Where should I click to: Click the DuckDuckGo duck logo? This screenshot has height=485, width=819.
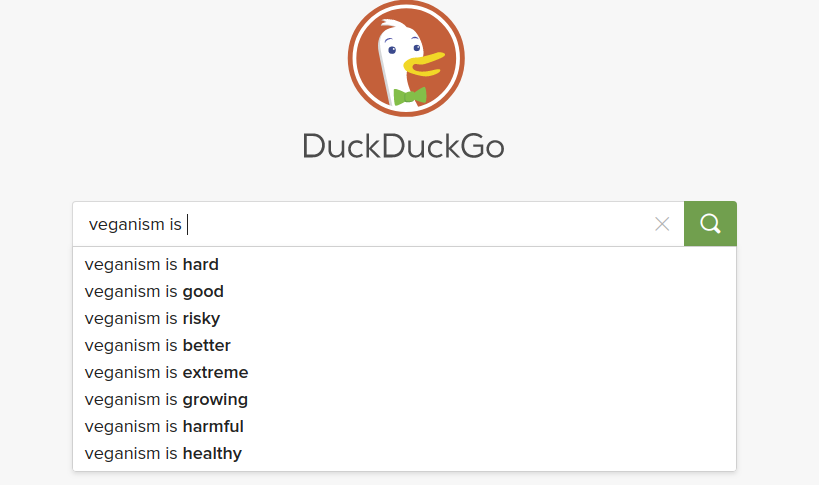405,58
